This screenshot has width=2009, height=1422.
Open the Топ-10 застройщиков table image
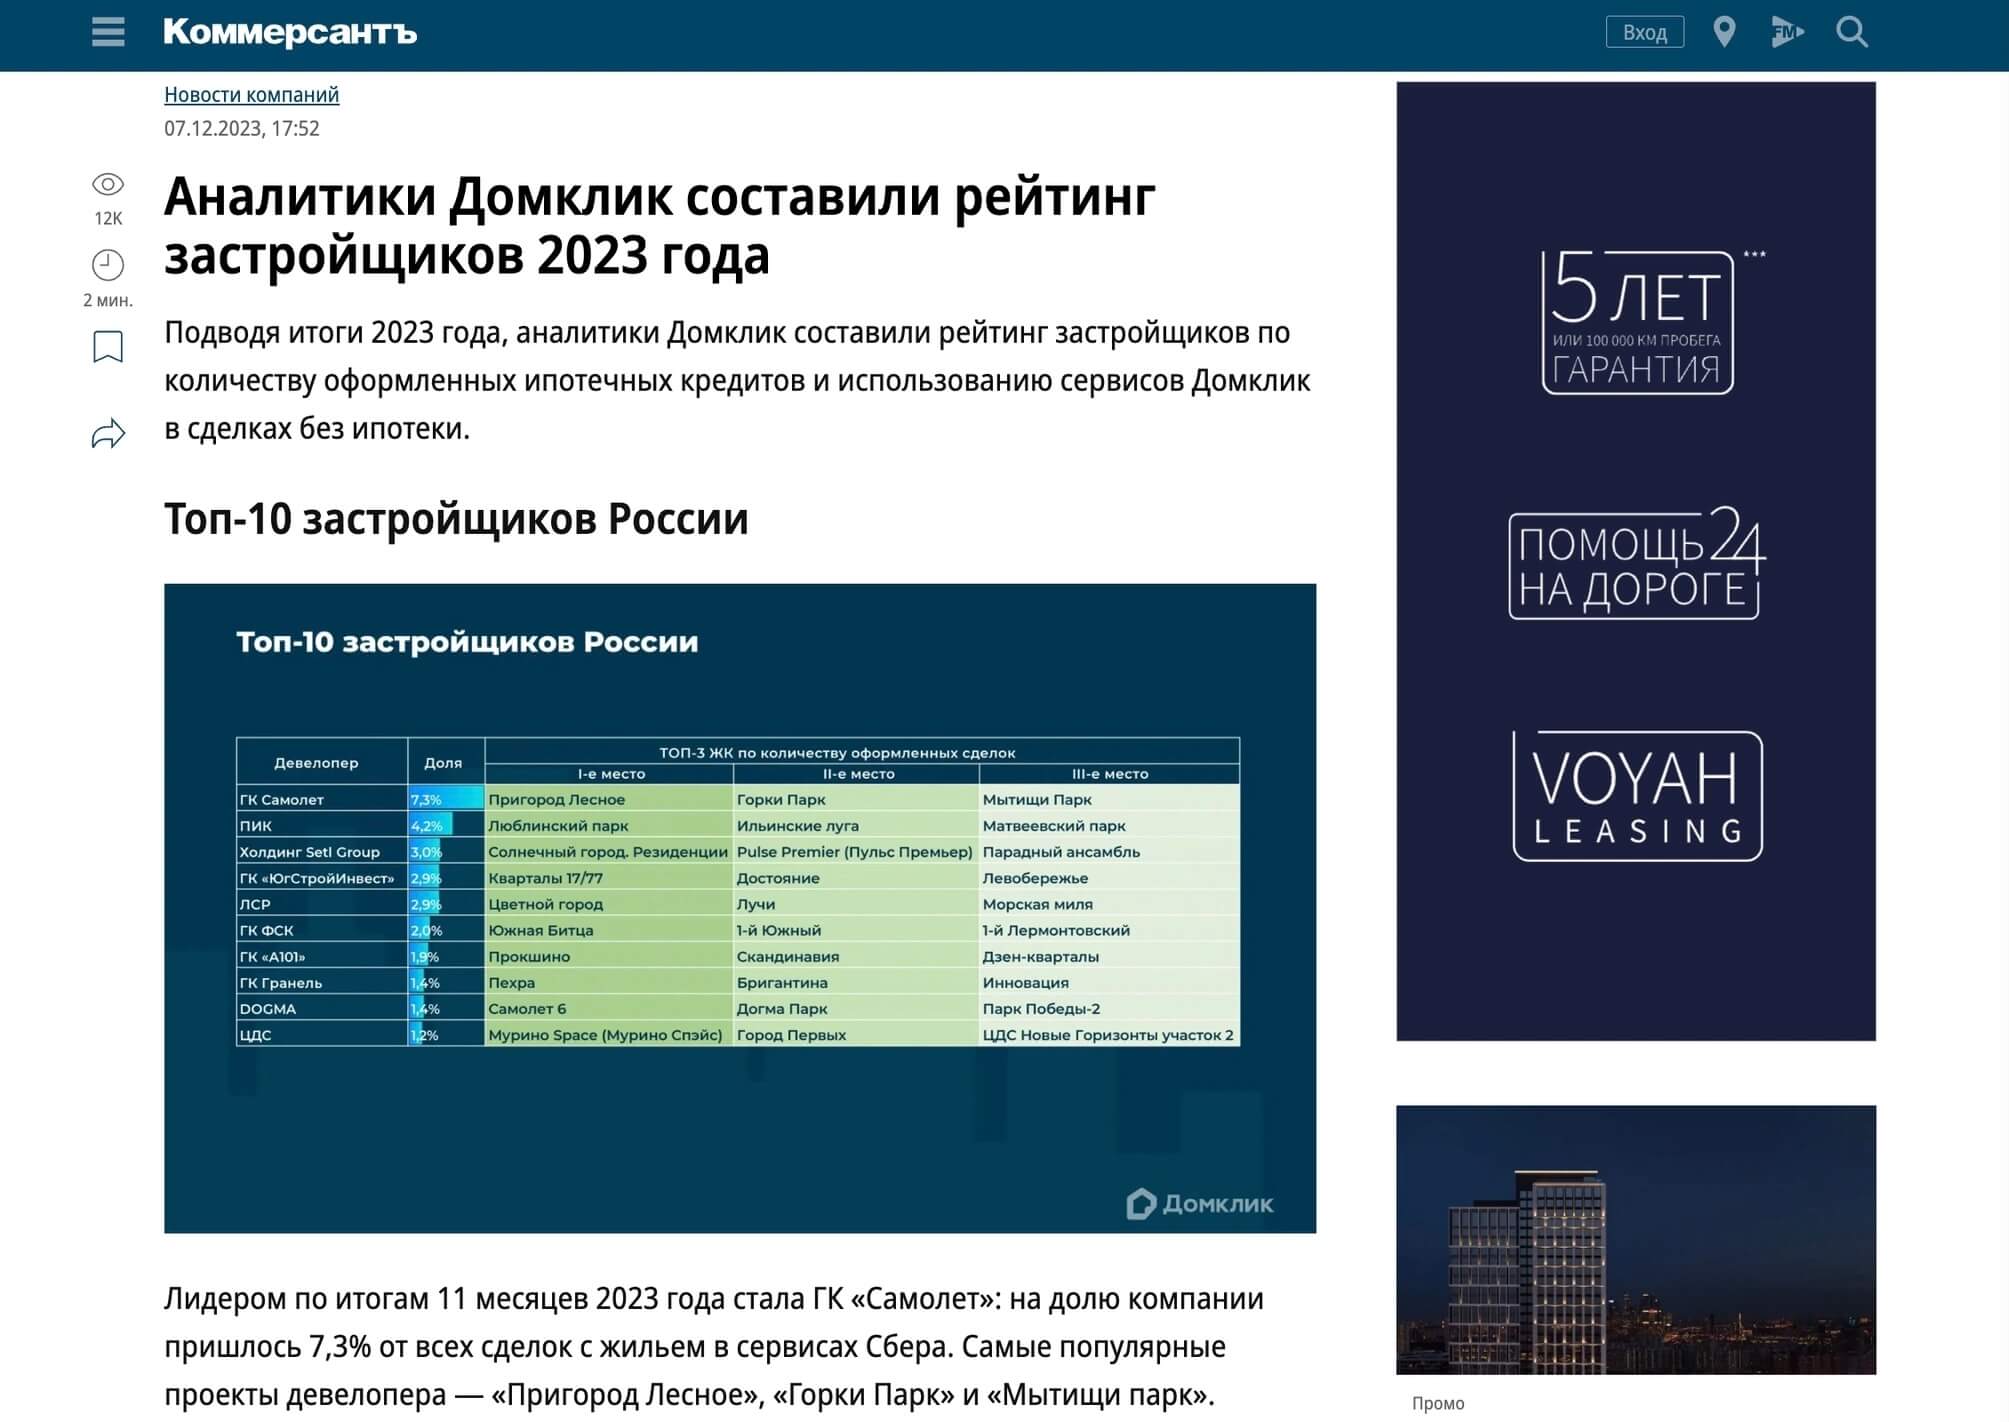(x=740, y=908)
